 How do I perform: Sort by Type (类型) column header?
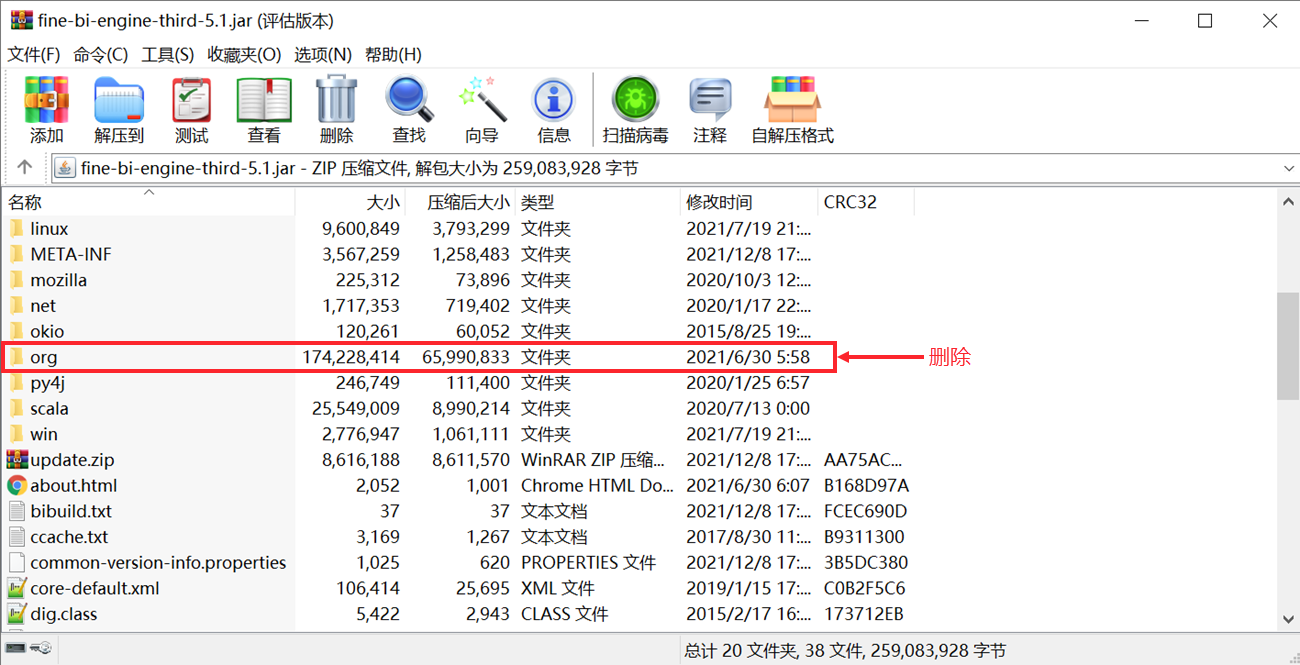click(x=598, y=202)
